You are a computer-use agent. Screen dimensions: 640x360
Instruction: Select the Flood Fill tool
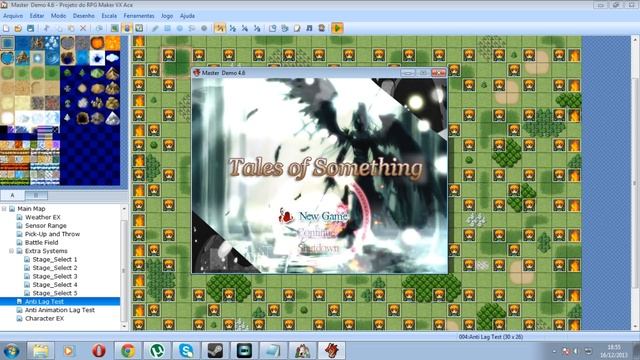tap(192, 28)
